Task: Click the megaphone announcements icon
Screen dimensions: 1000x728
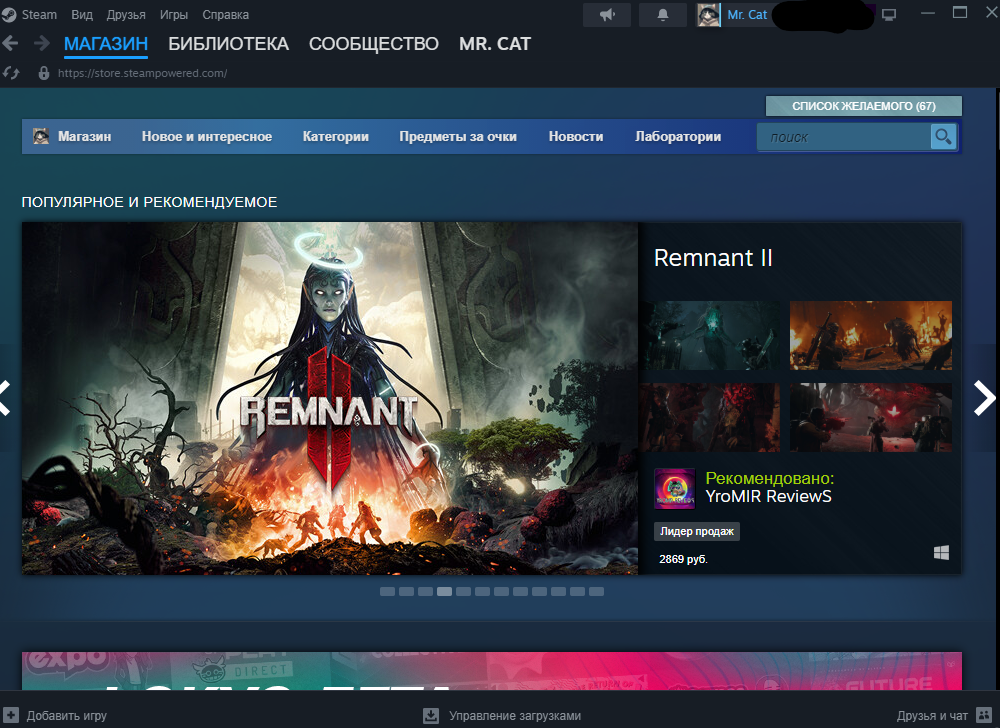Action: (607, 15)
